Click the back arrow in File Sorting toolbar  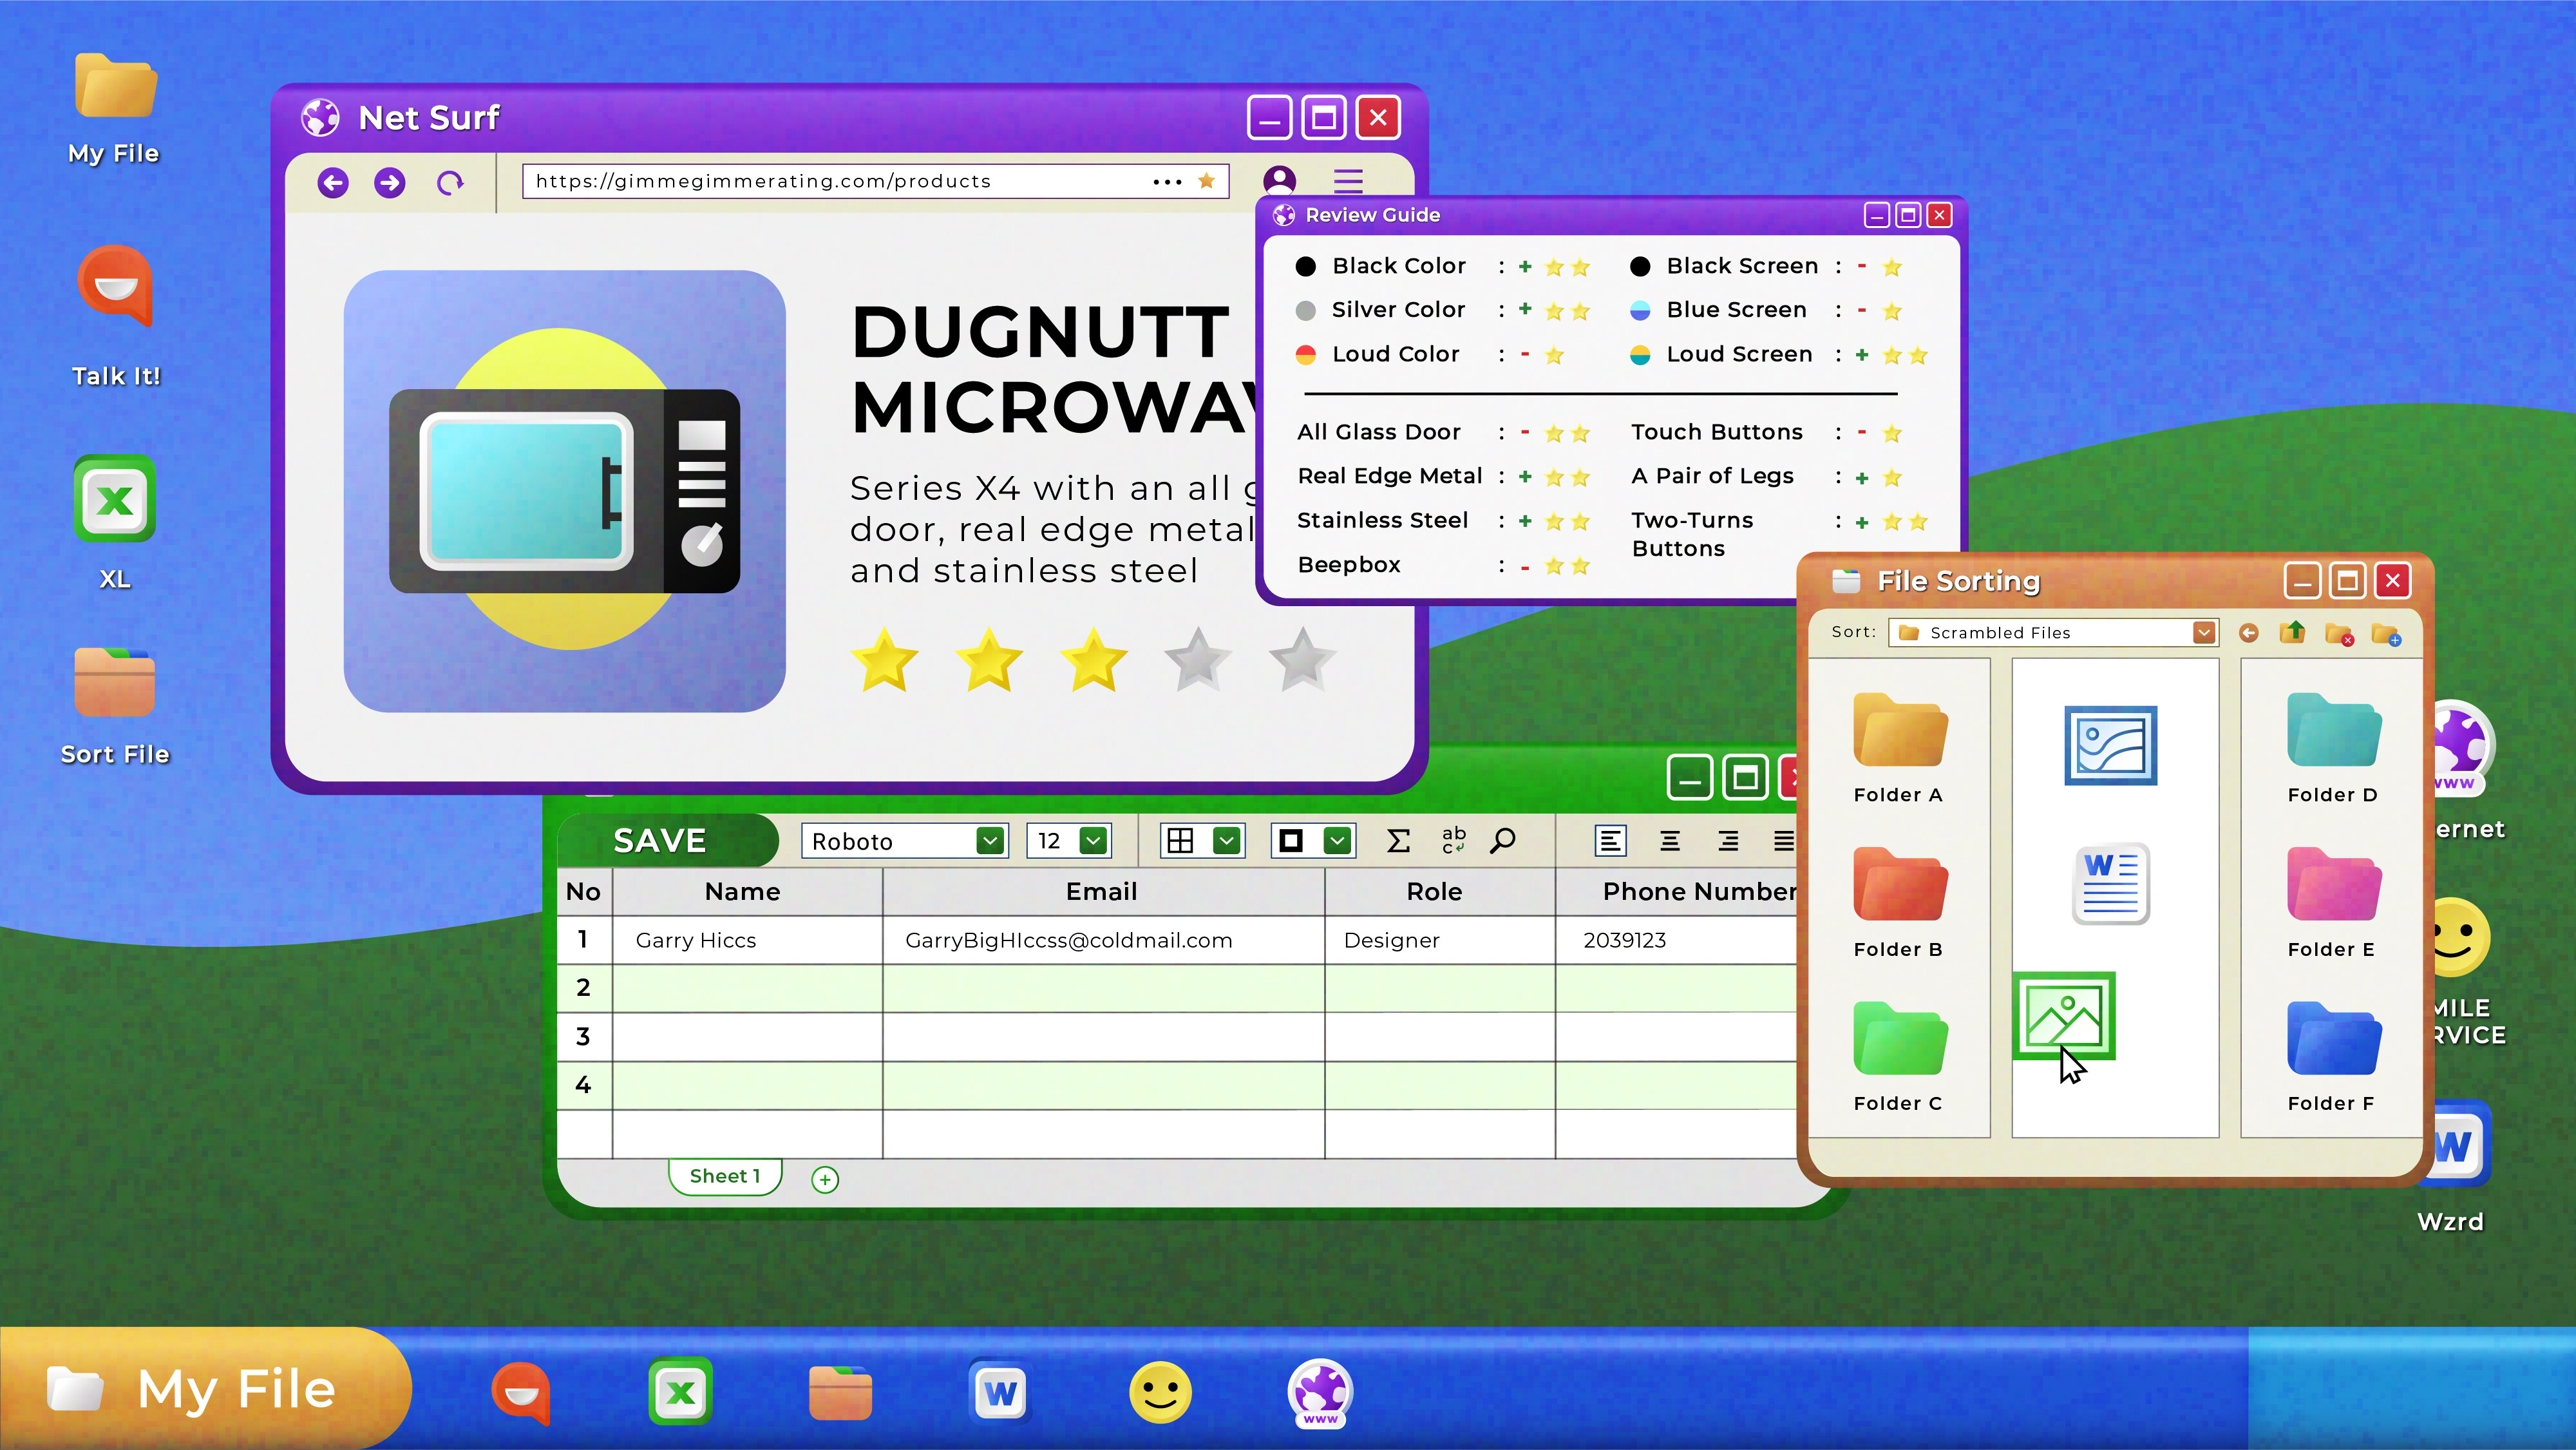pos(2248,633)
